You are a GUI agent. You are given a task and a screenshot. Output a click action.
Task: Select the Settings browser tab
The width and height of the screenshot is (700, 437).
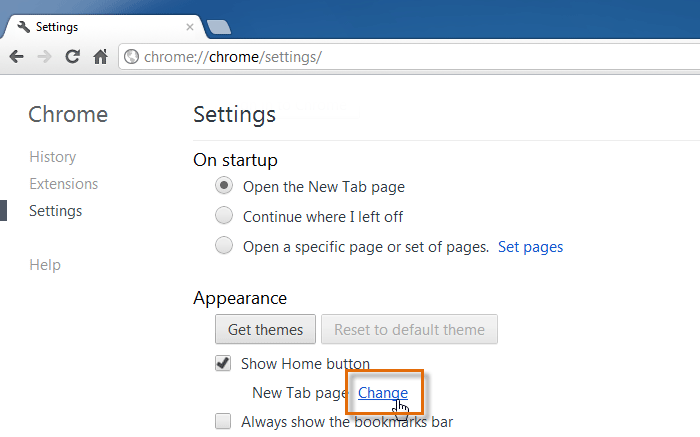pos(105,27)
